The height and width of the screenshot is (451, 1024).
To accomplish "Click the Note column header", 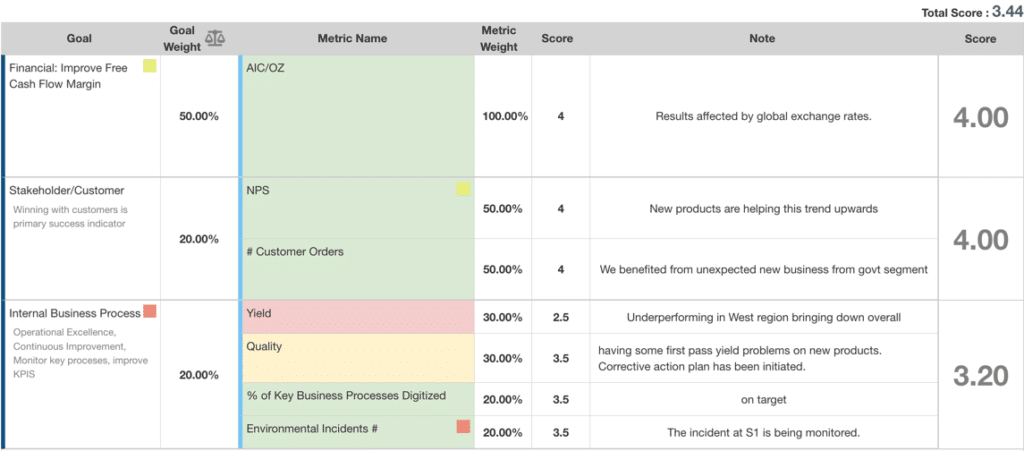I will tap(762, 39).
